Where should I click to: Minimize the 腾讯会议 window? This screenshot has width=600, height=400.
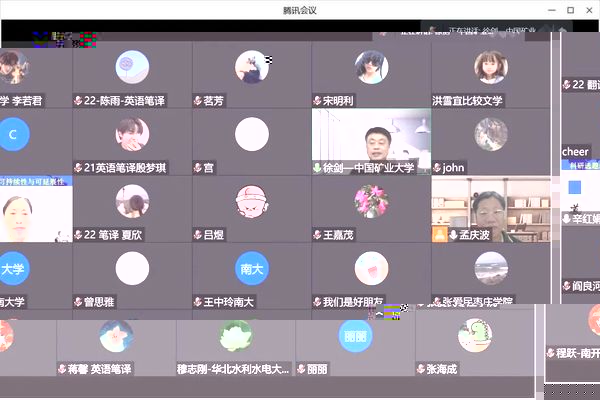coord(552,10)
